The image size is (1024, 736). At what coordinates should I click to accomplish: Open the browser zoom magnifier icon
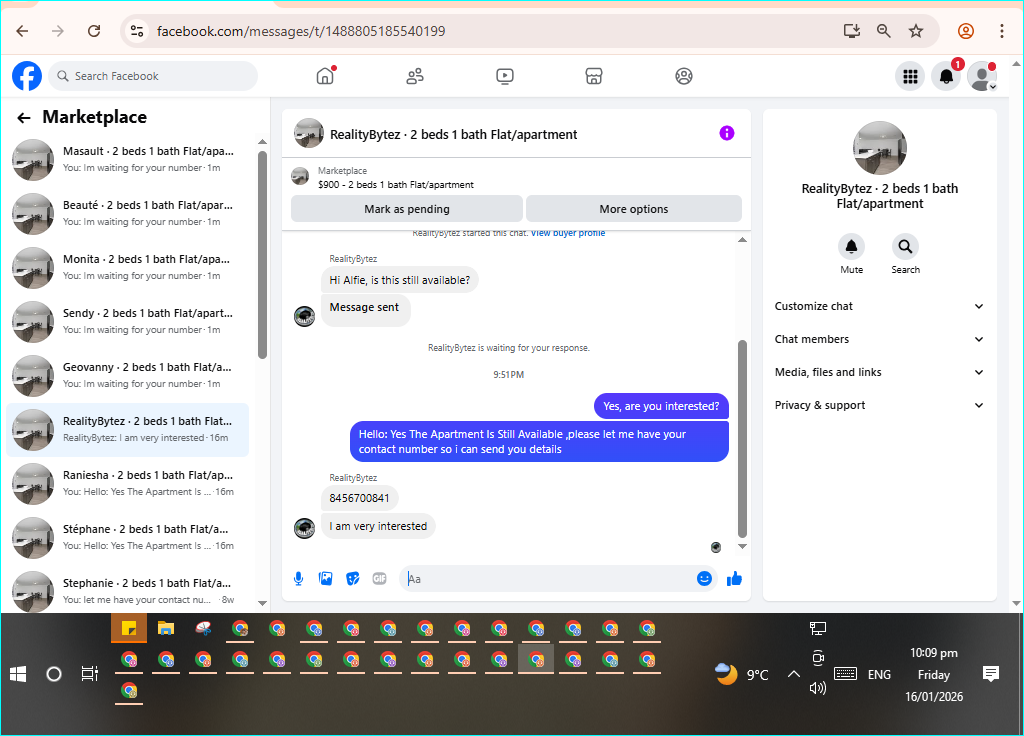[x=884, y=31]
